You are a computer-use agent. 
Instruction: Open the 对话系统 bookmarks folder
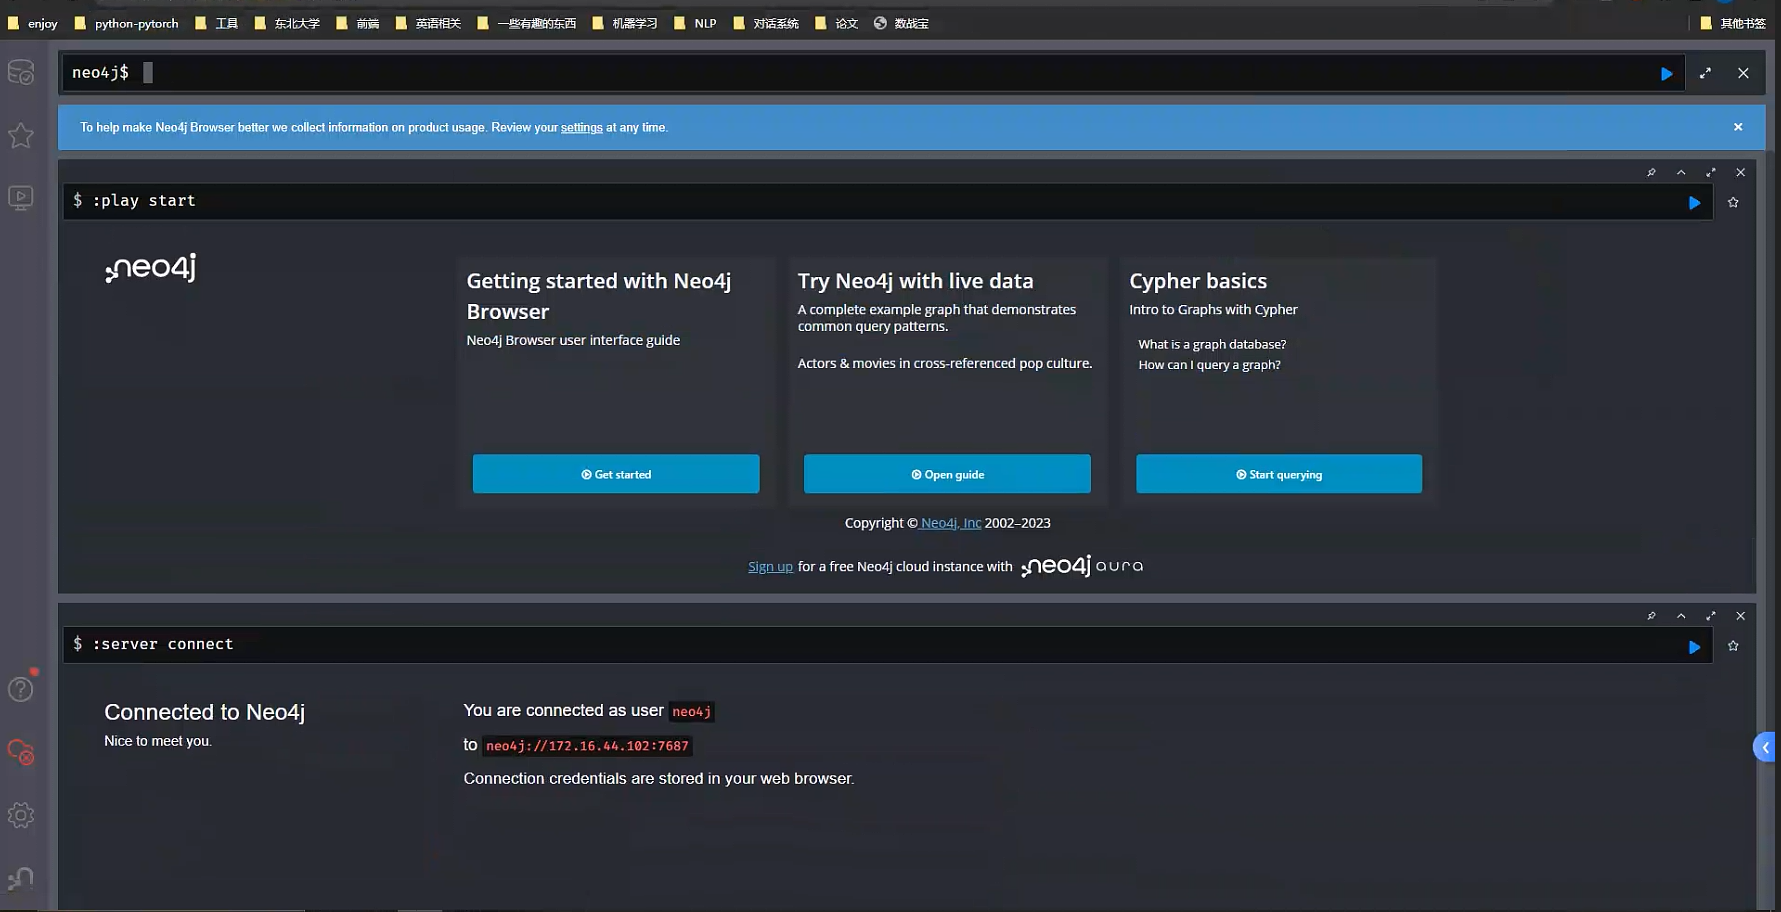point(766,23)
